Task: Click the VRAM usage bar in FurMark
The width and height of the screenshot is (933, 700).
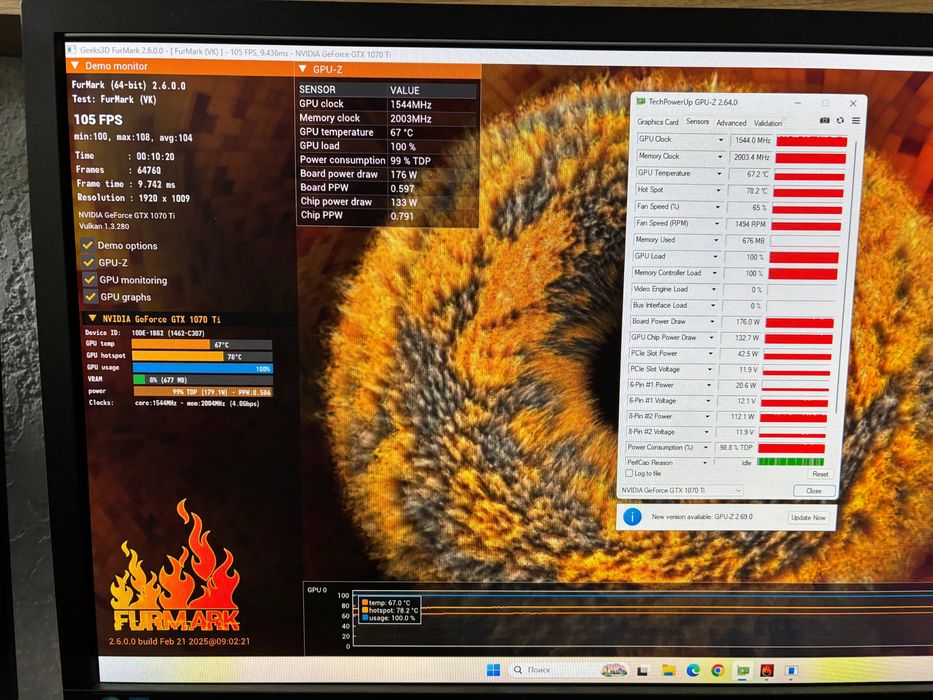Action: 202,380
